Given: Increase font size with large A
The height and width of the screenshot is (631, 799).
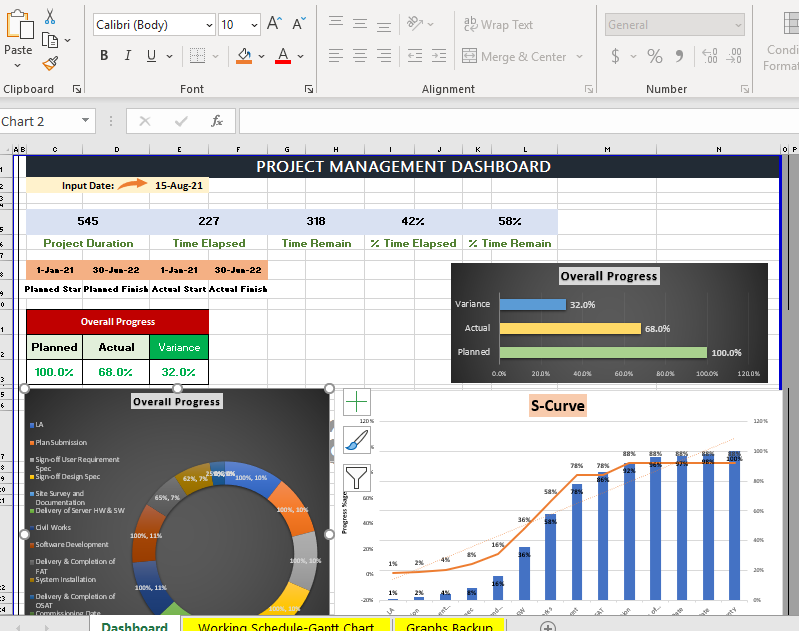Looking at the screenshot, I should tap(274, 23).
